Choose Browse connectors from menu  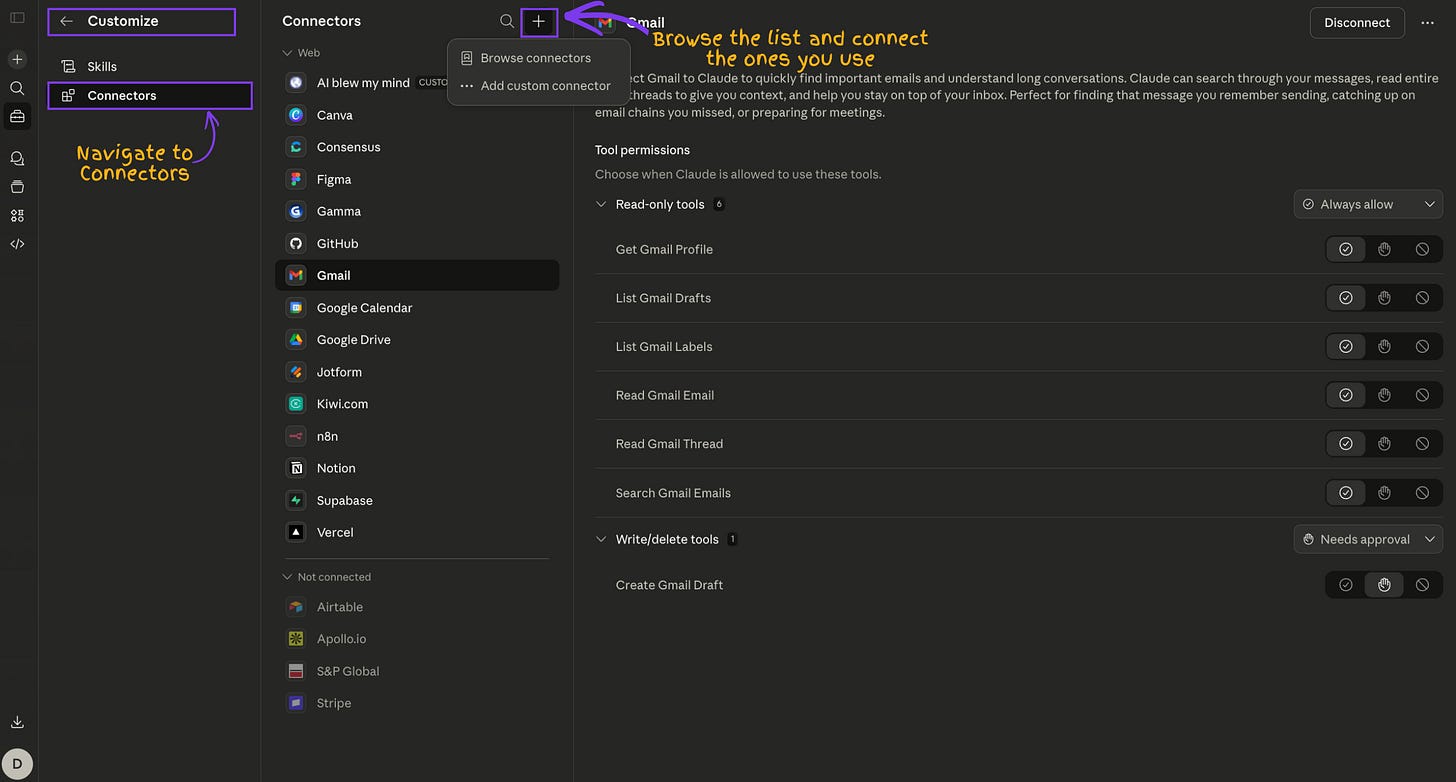coord(538,58)
